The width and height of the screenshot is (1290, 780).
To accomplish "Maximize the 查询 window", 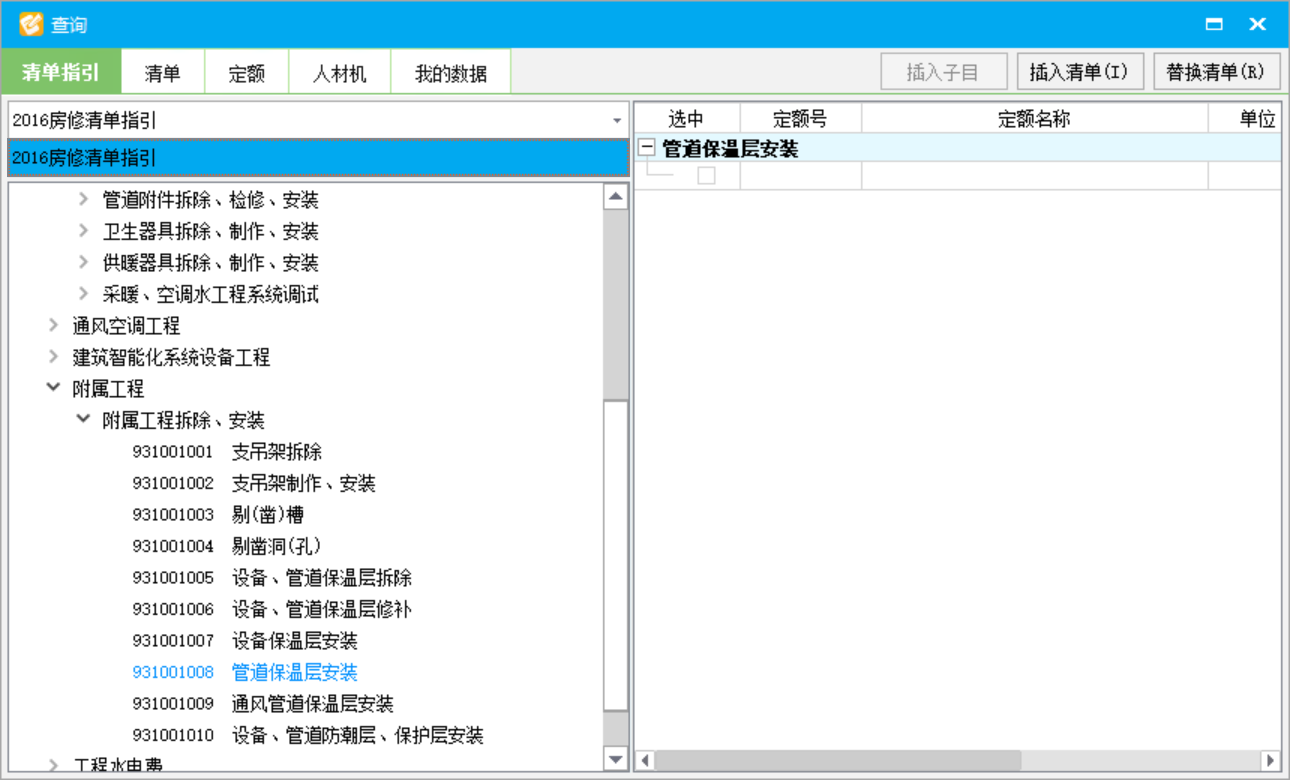I will tap(1214, 24).
